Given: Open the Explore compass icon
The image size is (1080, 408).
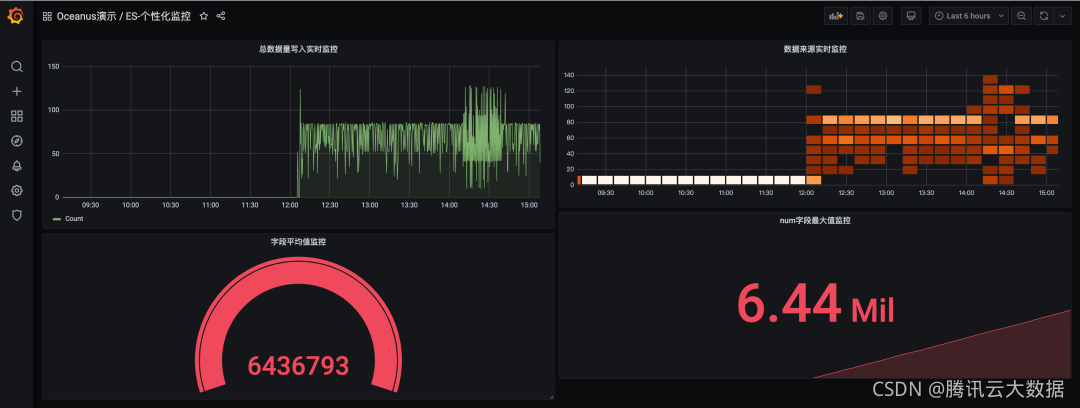Looking at the screenshot, I should pos(17,141).
